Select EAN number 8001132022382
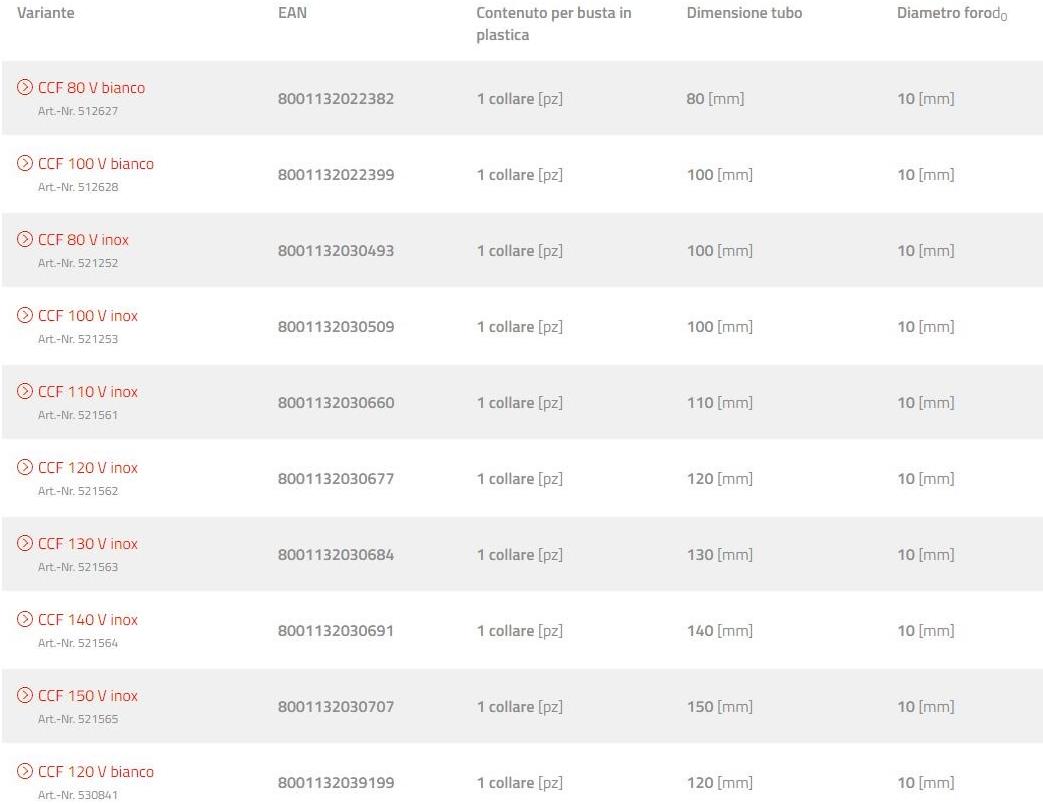 click(x=336, y=99)
